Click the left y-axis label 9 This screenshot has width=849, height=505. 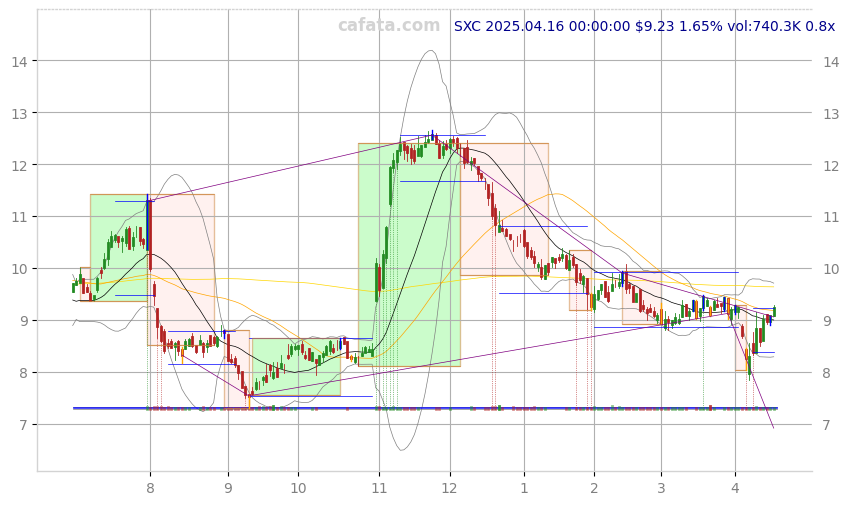click(24, 322)
